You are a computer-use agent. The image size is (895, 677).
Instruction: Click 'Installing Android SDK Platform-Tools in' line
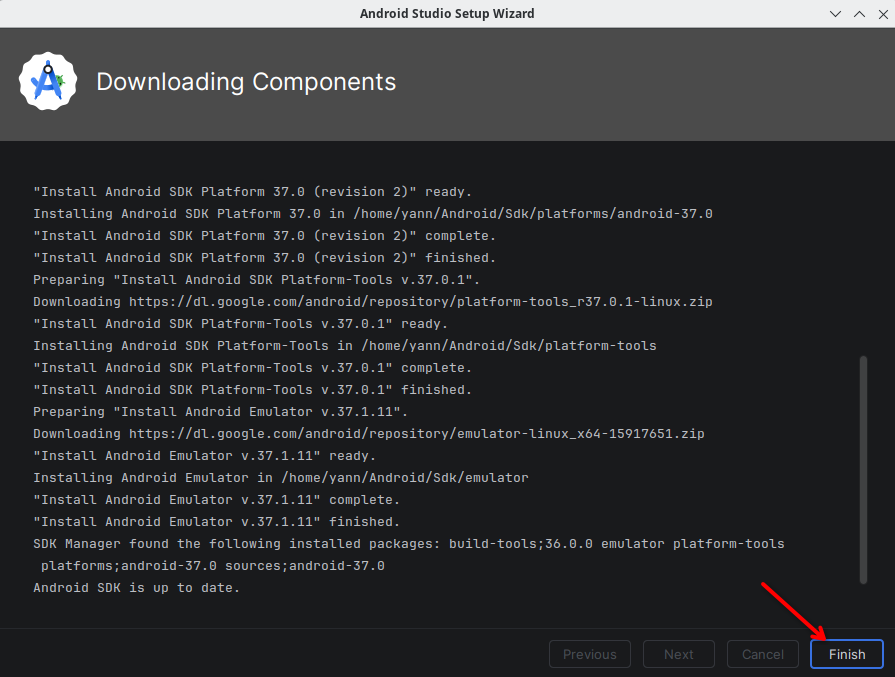click(345, 345)
